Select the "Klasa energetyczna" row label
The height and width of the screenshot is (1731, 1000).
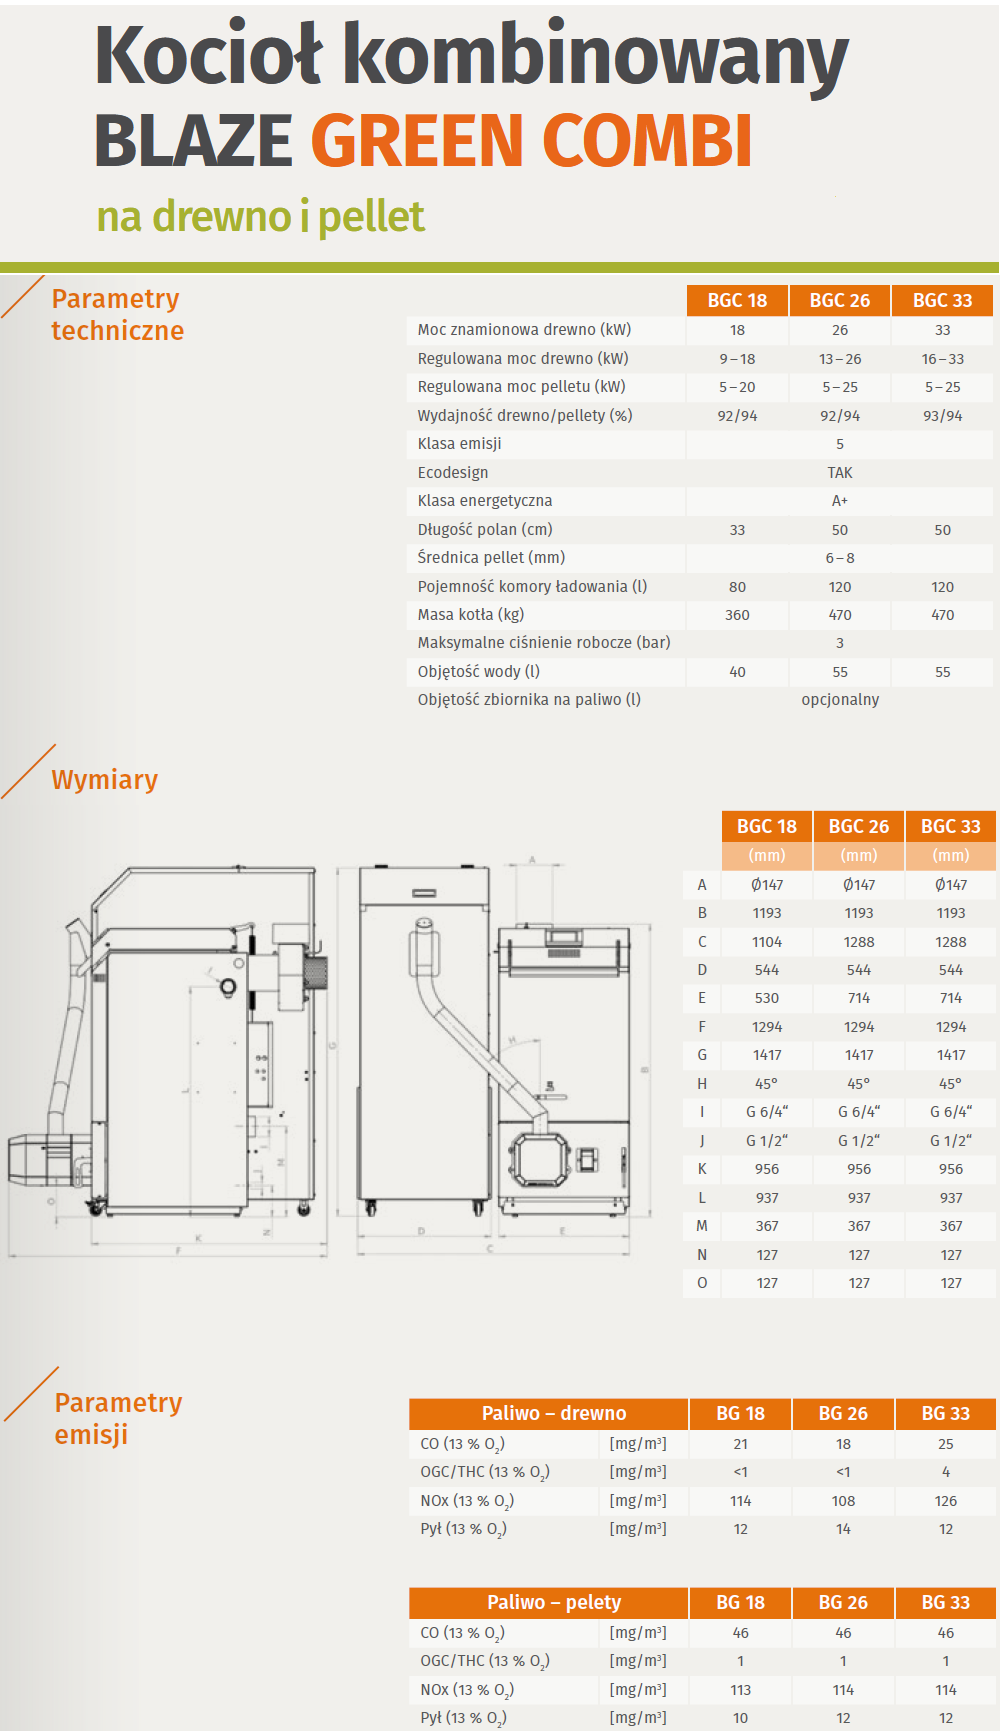click(x=485, y=500)
